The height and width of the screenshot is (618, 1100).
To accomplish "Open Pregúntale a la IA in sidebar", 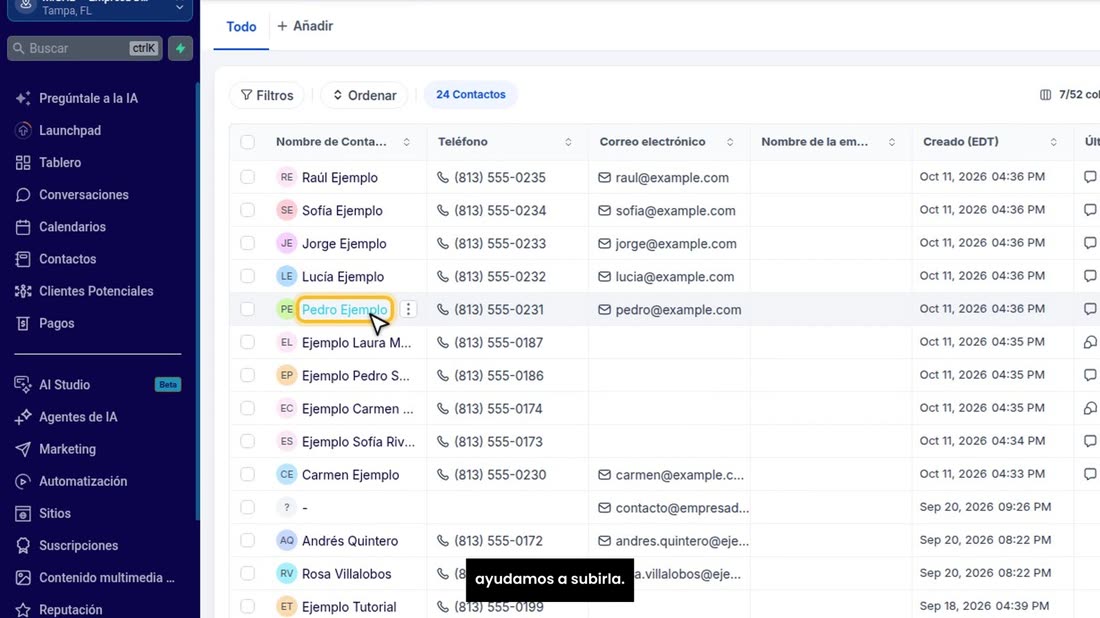I will (x=88, y=98).
